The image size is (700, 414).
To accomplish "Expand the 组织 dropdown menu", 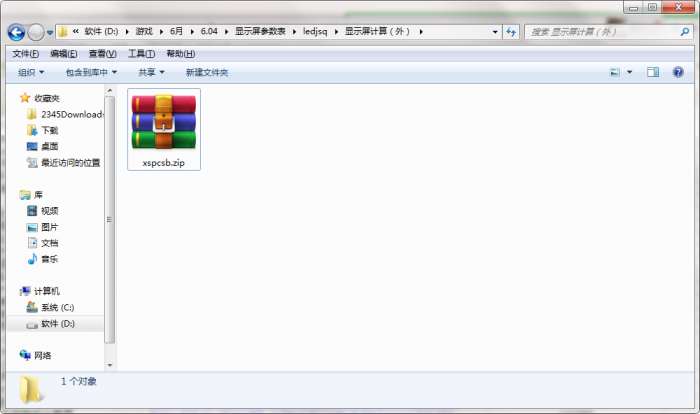I will [31, 72].
